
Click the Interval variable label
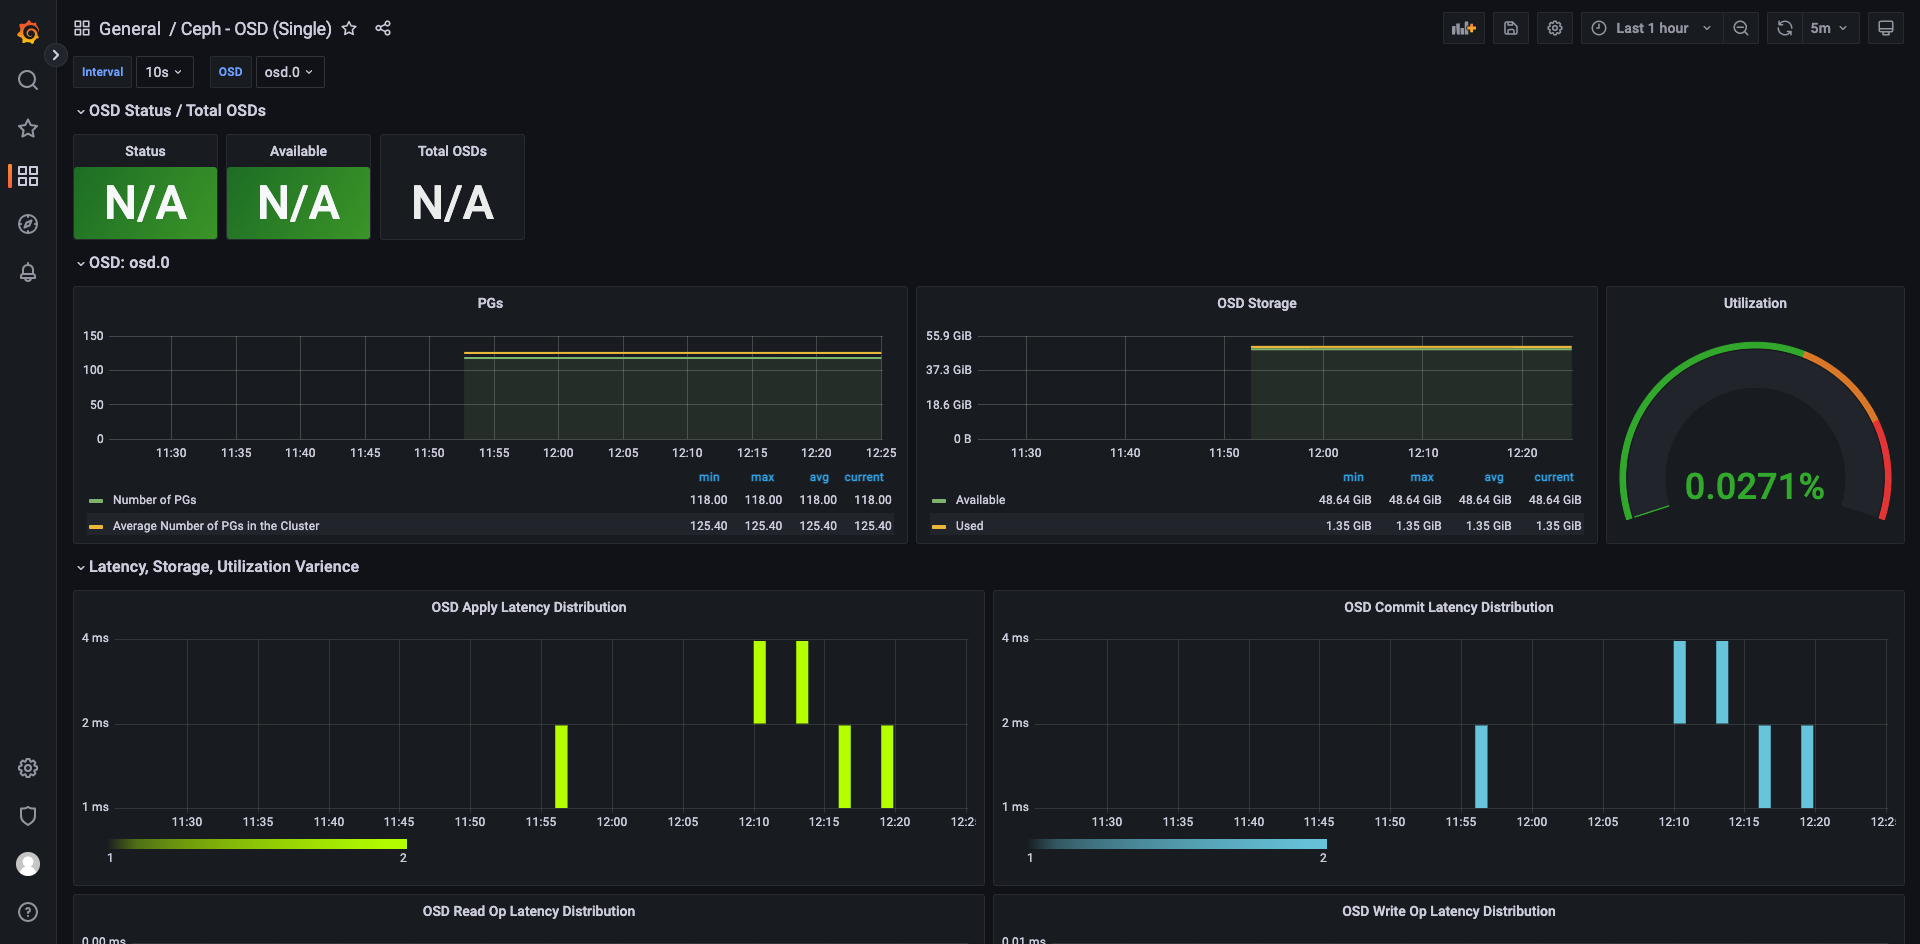coord(103,72)
